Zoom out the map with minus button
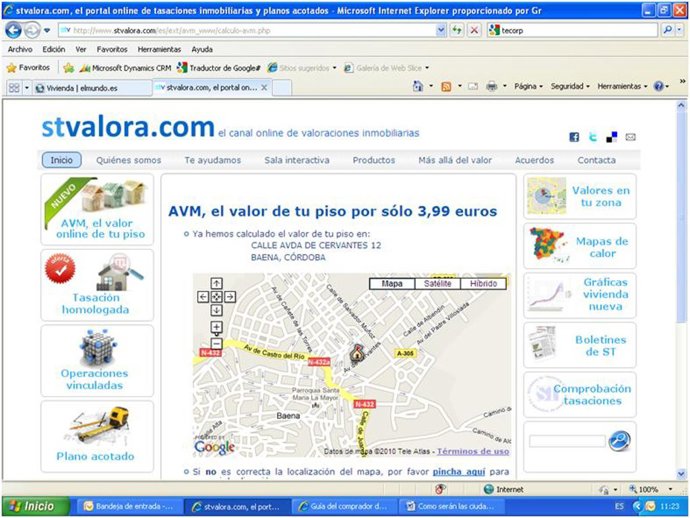The width and height of the screenshot is (690, 518). click(216, 343)
